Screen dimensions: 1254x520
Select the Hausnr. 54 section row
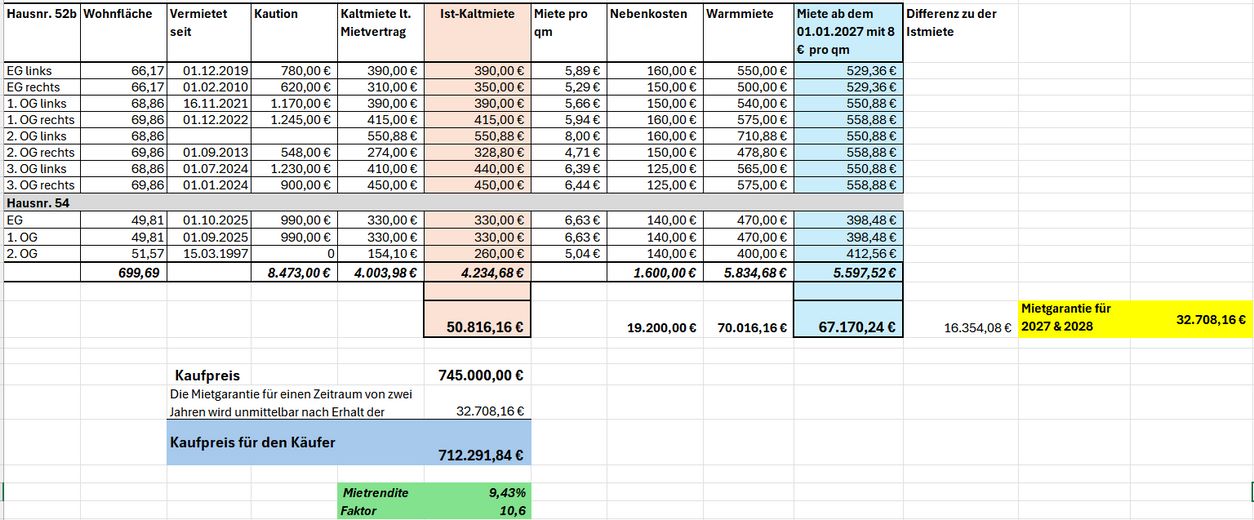click(x=453, y=203)
